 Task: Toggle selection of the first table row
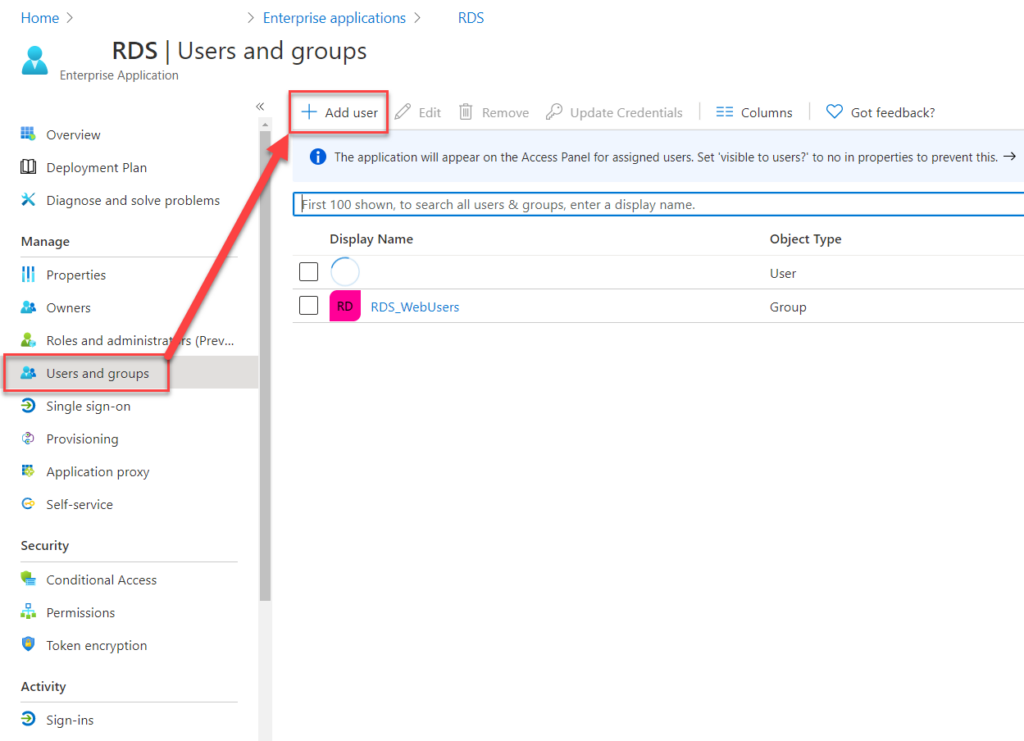[308, 271]
